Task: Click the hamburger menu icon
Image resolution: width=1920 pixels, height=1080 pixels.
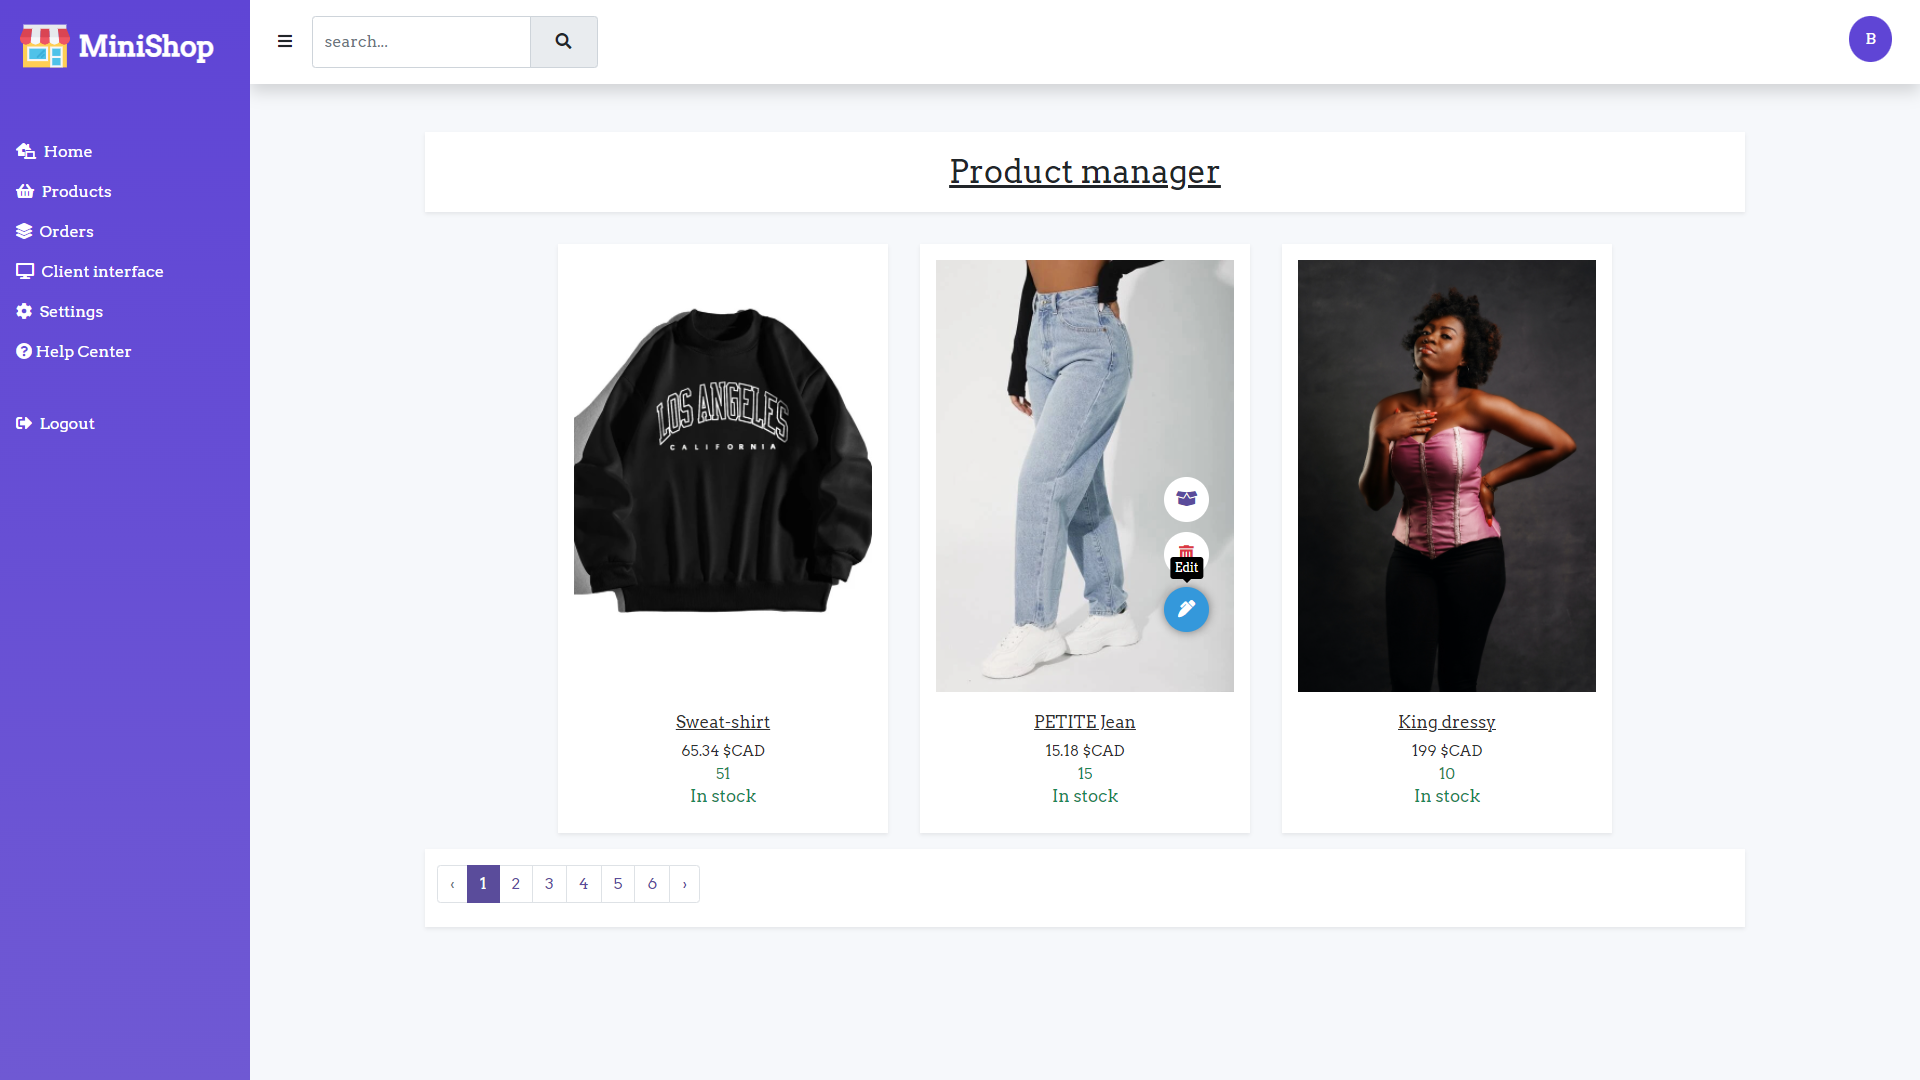Action: point(285,41)
